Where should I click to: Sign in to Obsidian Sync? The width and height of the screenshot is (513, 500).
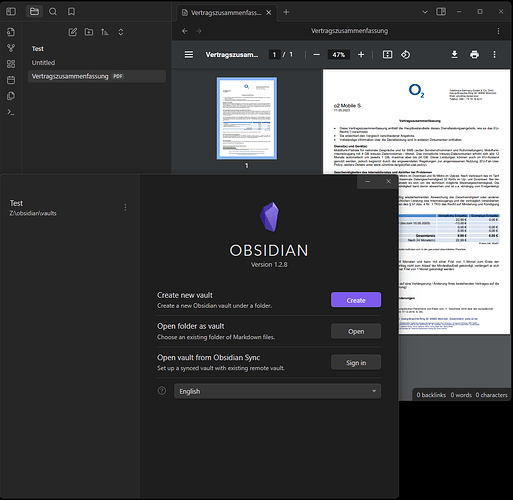coord(356,363)
